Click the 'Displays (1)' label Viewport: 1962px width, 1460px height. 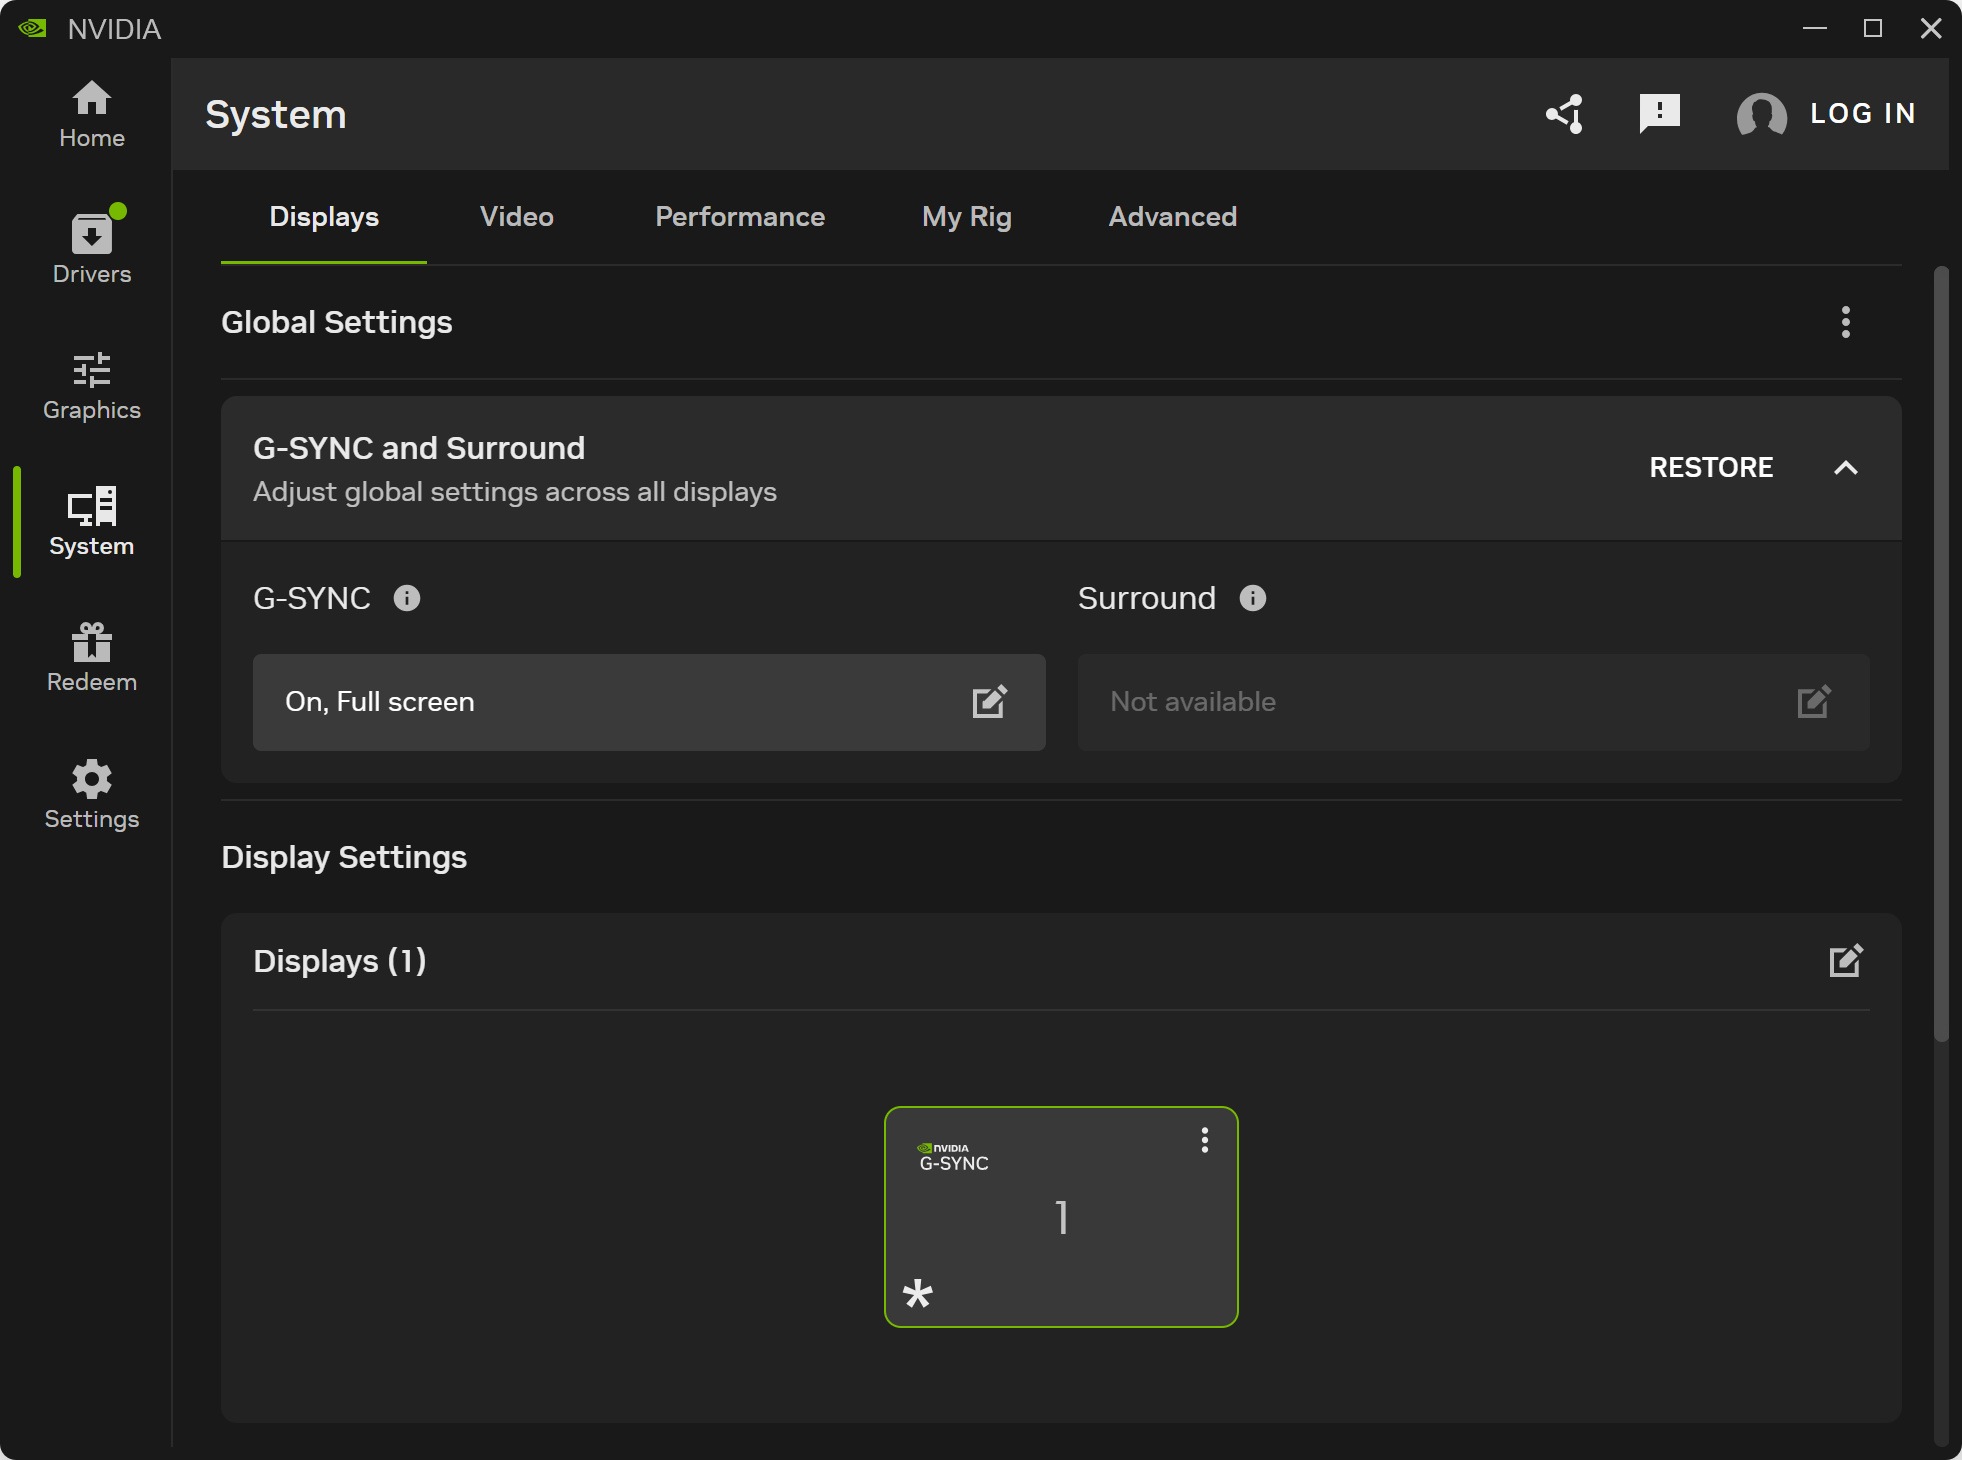pyautogui.click(x=340, y=961)
